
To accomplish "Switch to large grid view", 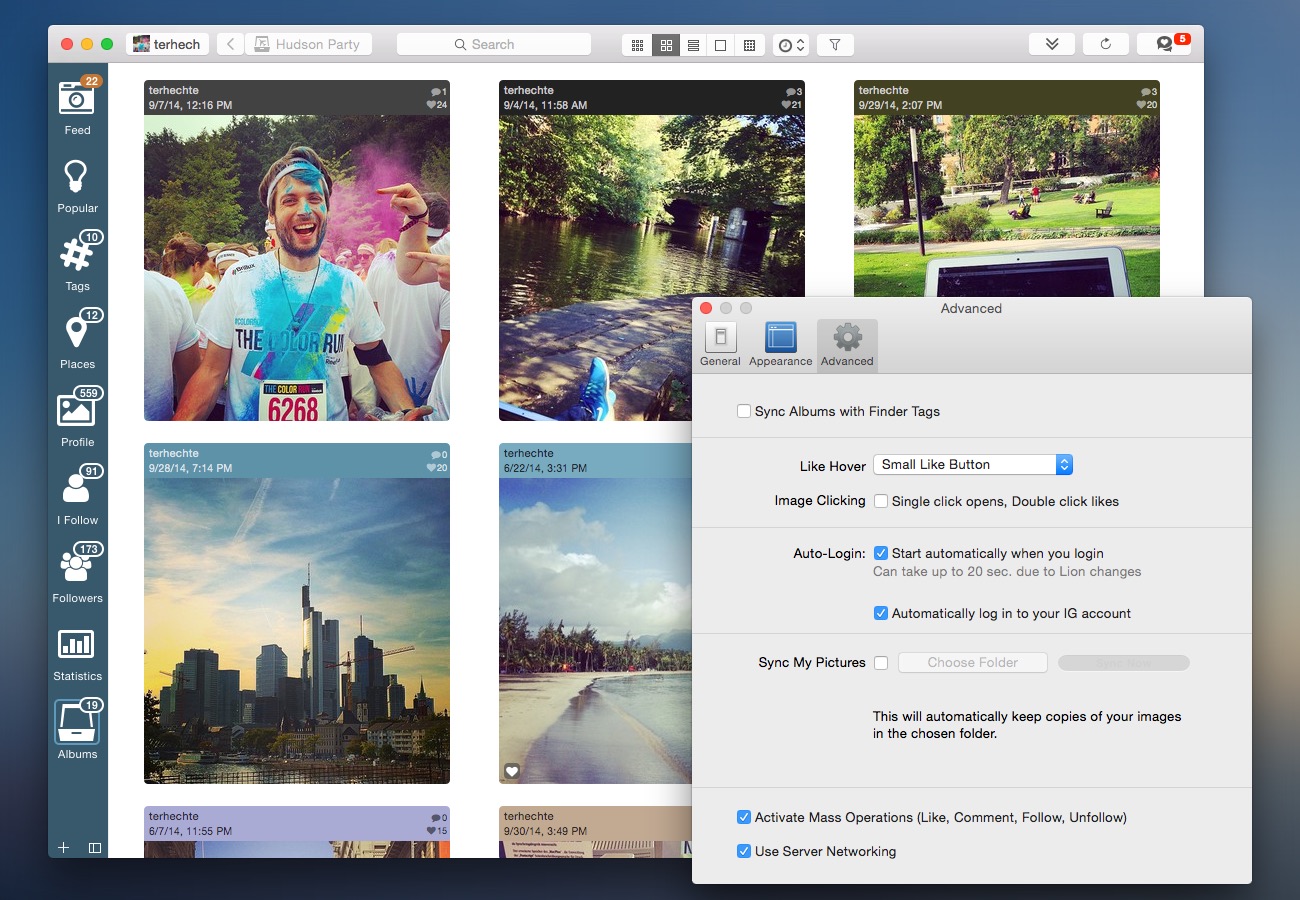I will coord(665,45).
